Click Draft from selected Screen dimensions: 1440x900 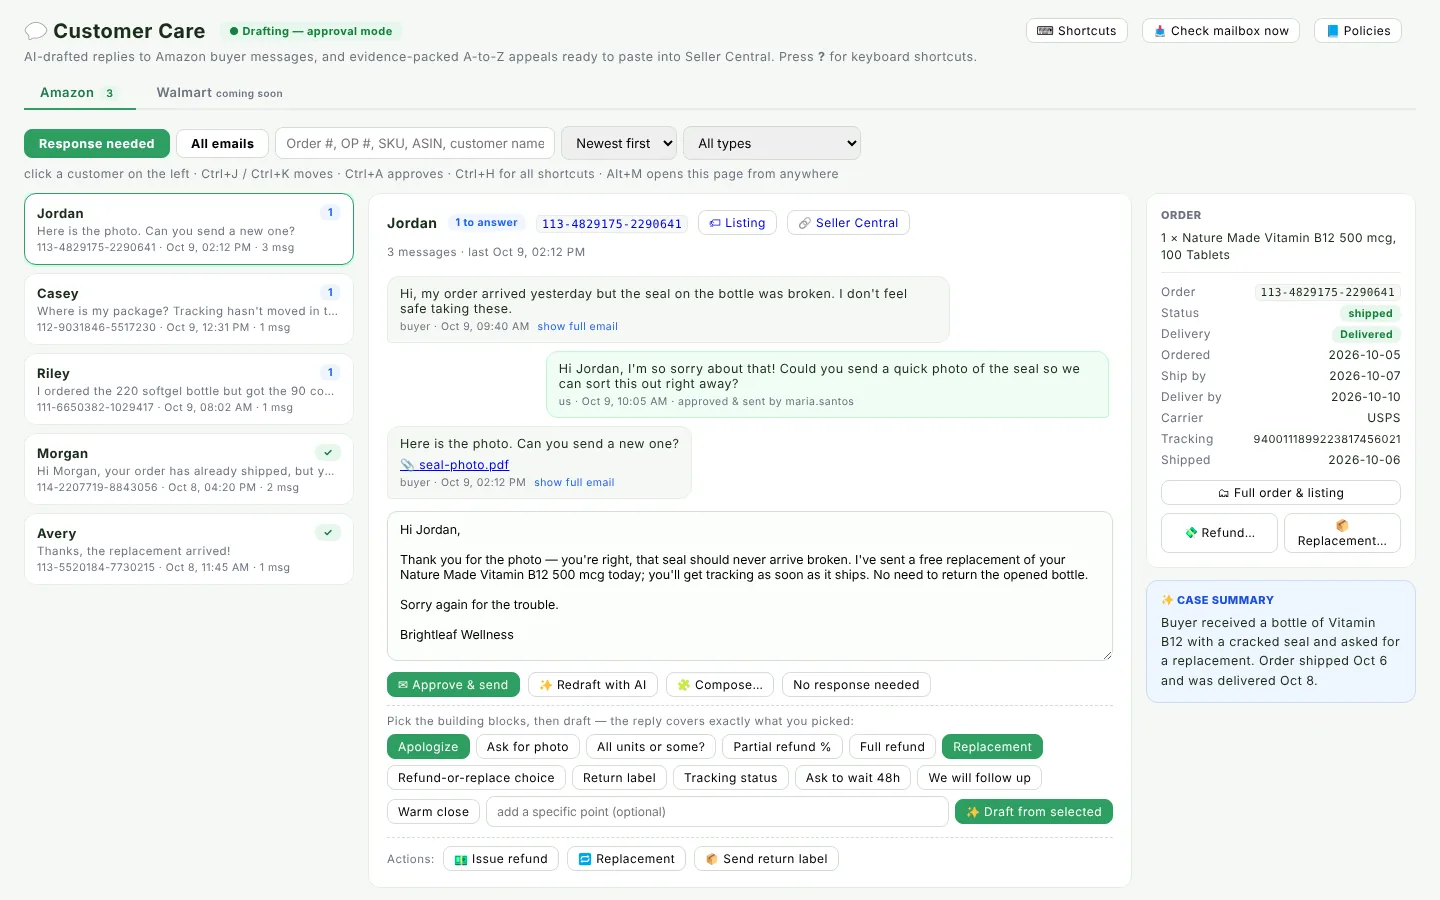click(1034, 812)
